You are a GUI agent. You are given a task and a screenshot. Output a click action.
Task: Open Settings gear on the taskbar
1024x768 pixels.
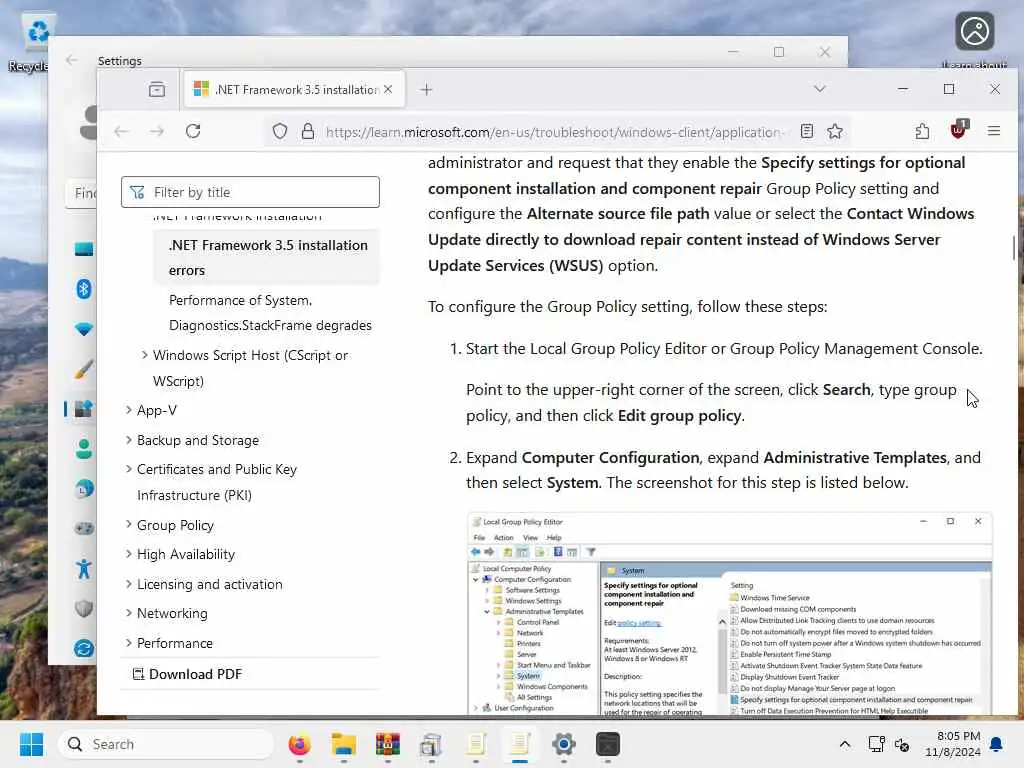564,744
